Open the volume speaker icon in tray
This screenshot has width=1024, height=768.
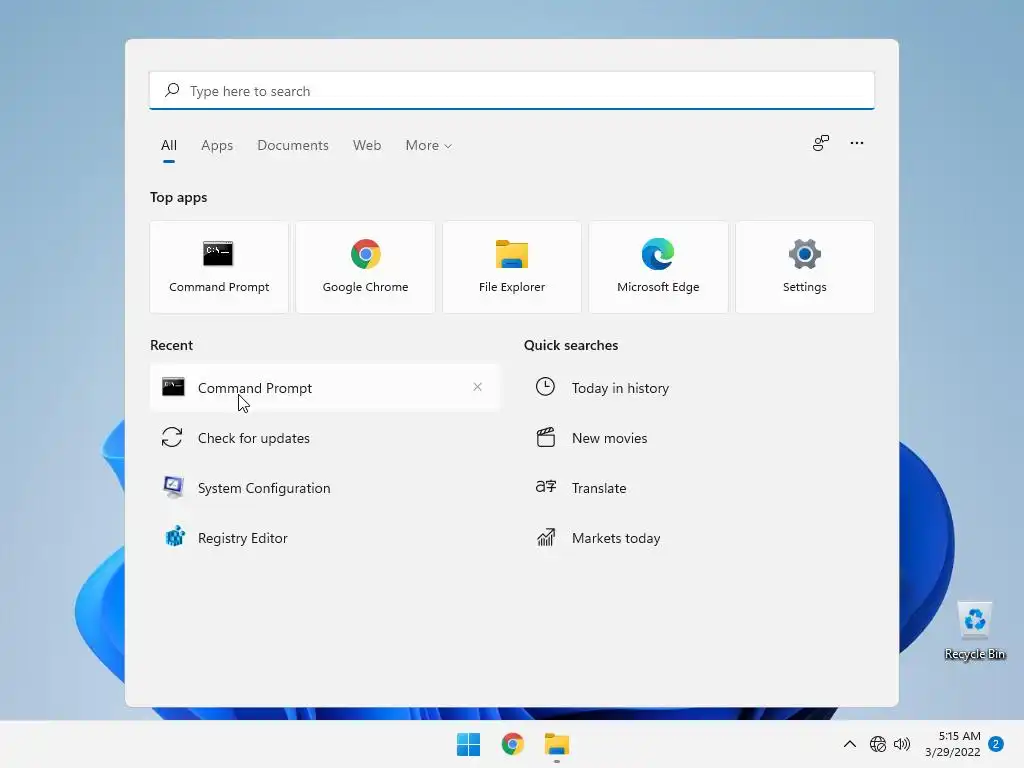point(902,744)
